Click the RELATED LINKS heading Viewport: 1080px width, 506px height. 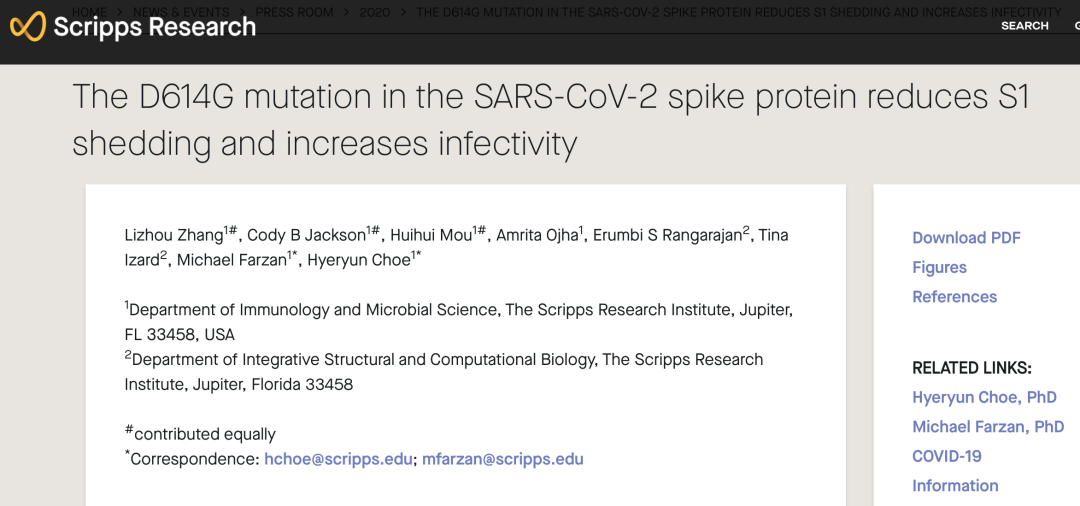tap(971, 368)
